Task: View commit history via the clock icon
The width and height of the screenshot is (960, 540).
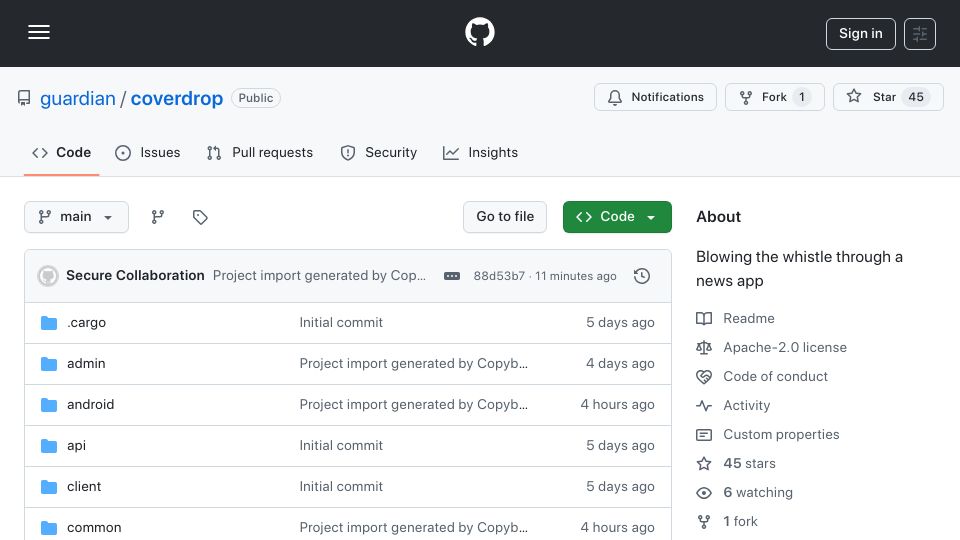Action: coord(642,276)
